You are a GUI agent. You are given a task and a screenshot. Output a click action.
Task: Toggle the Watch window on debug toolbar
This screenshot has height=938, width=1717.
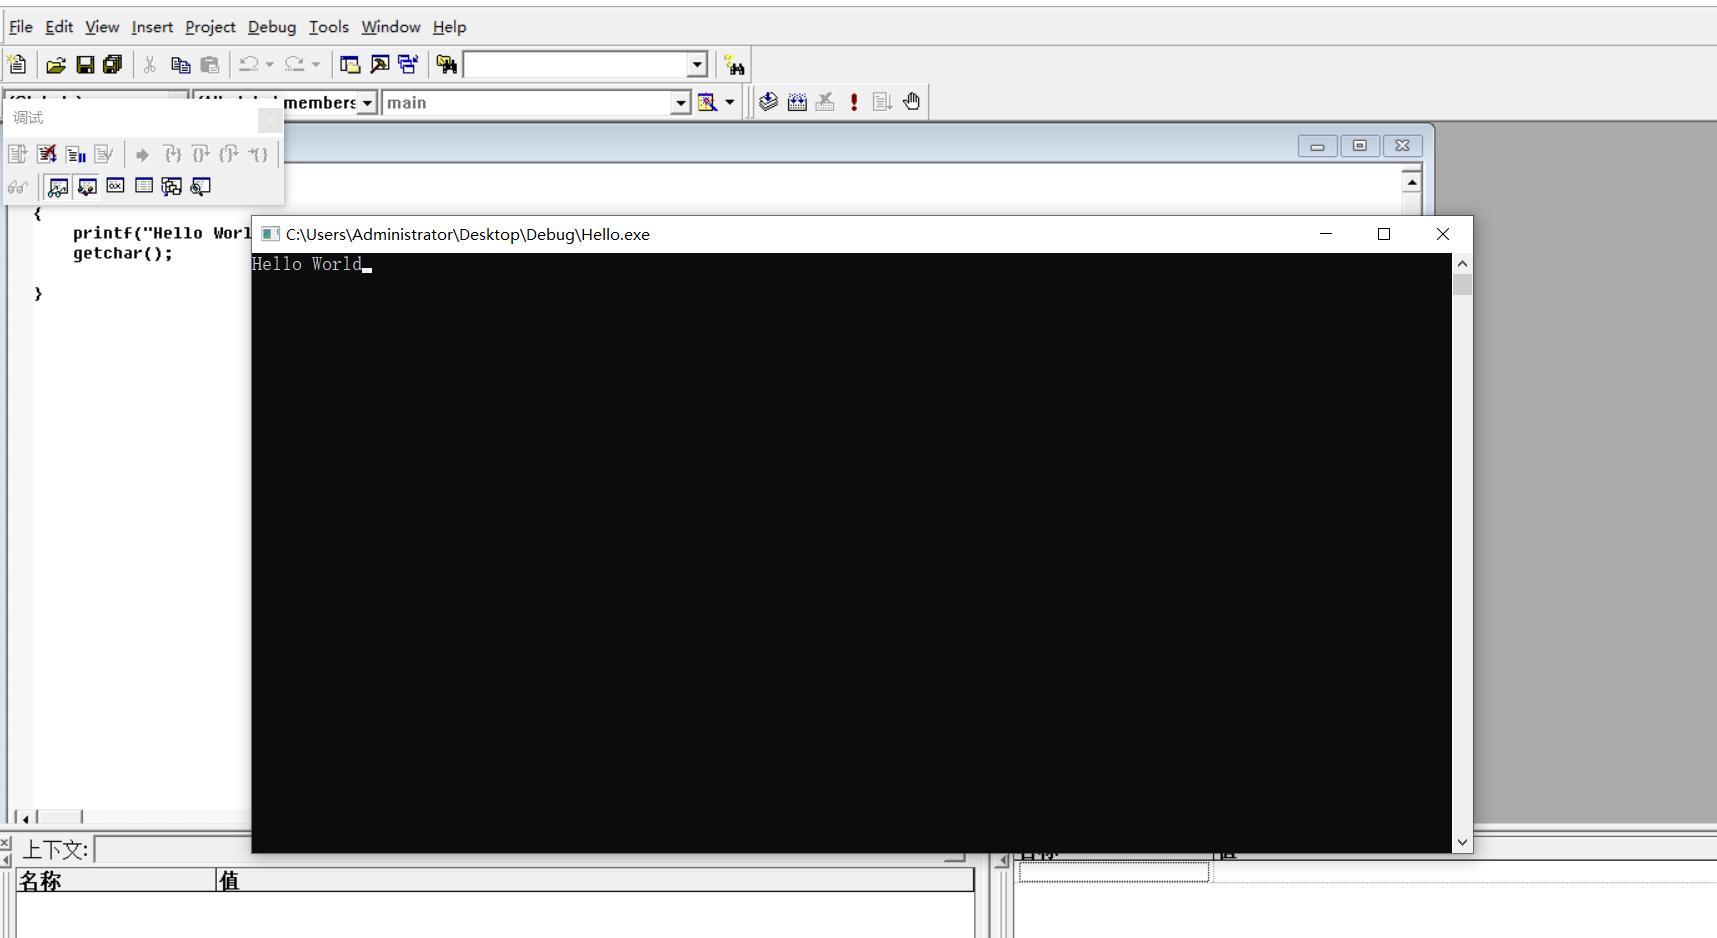pos(57,187)
